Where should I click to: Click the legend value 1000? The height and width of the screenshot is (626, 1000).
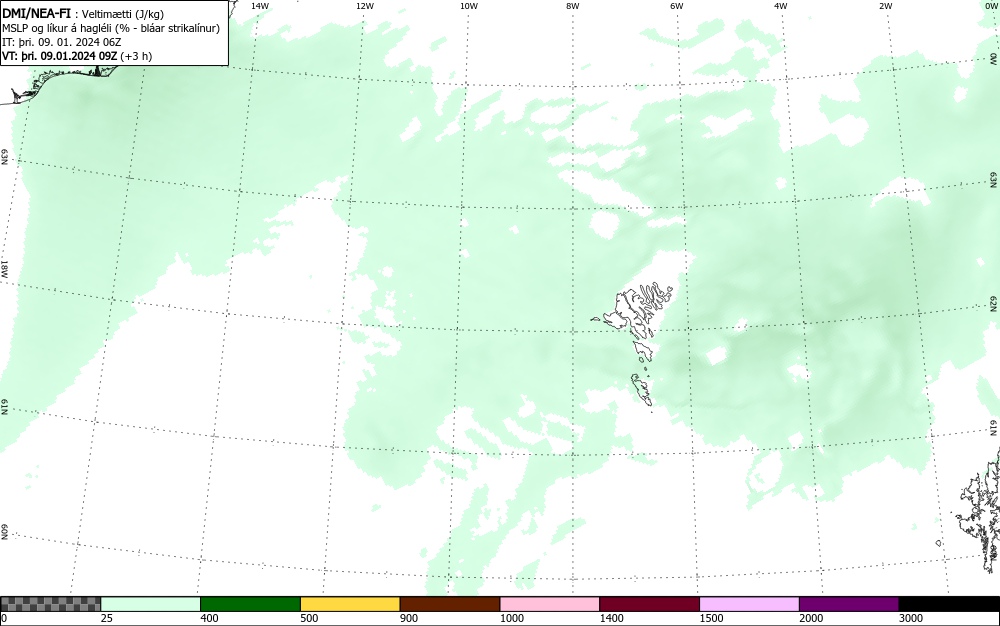click(x=511, y=618)
